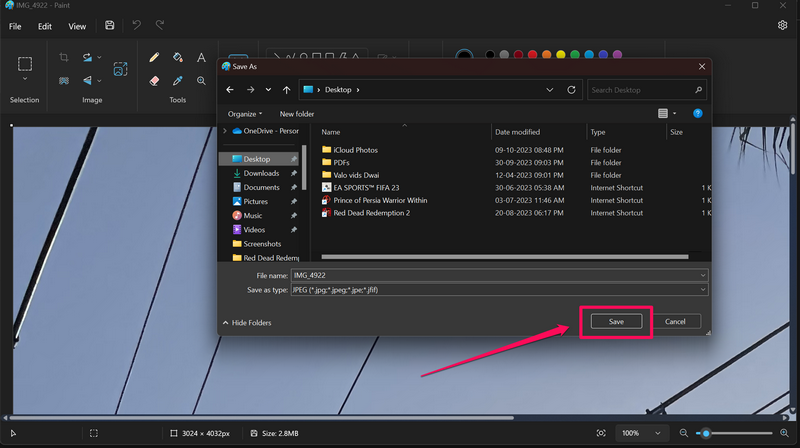Screen dimensions: 800x448
Task: Open the Organize dropdown menu
Action: 245,114
